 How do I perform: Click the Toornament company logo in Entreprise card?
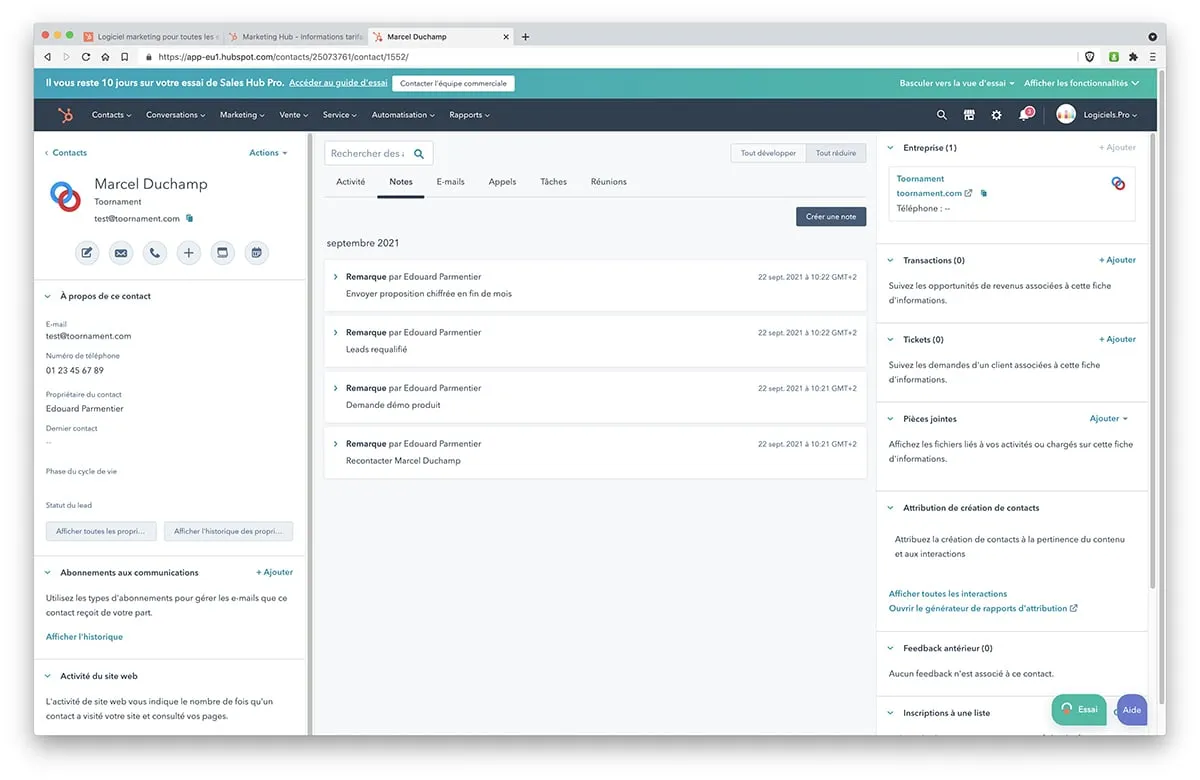(1118, 184)
